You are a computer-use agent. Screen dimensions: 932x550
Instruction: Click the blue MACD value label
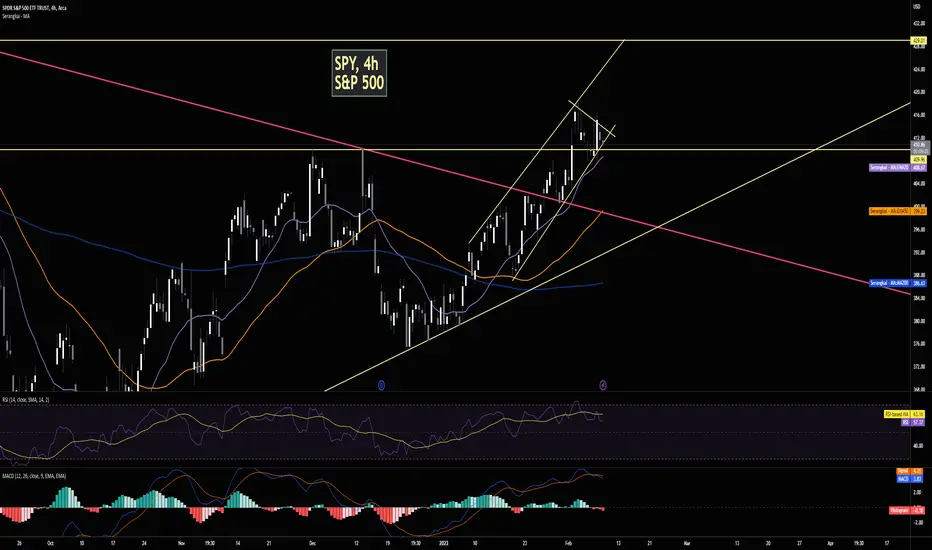910,479
